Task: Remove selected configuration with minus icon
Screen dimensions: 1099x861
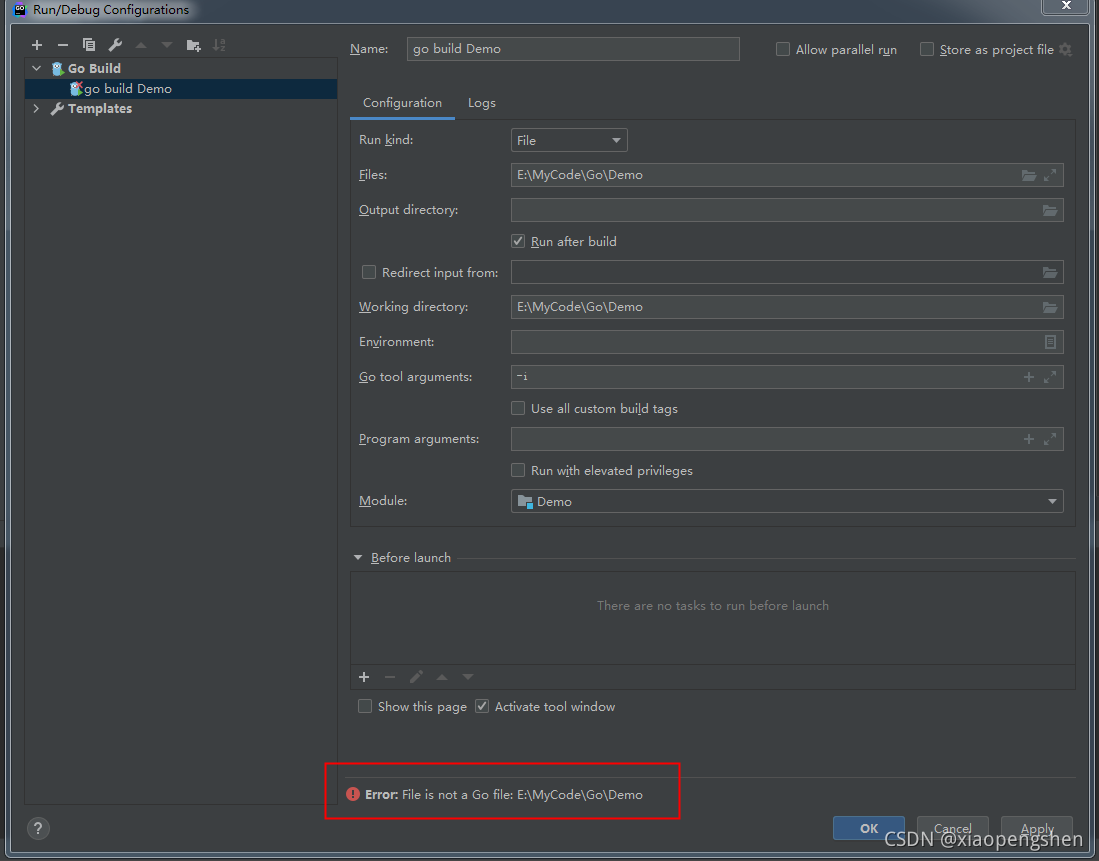Action: point(63,45)
